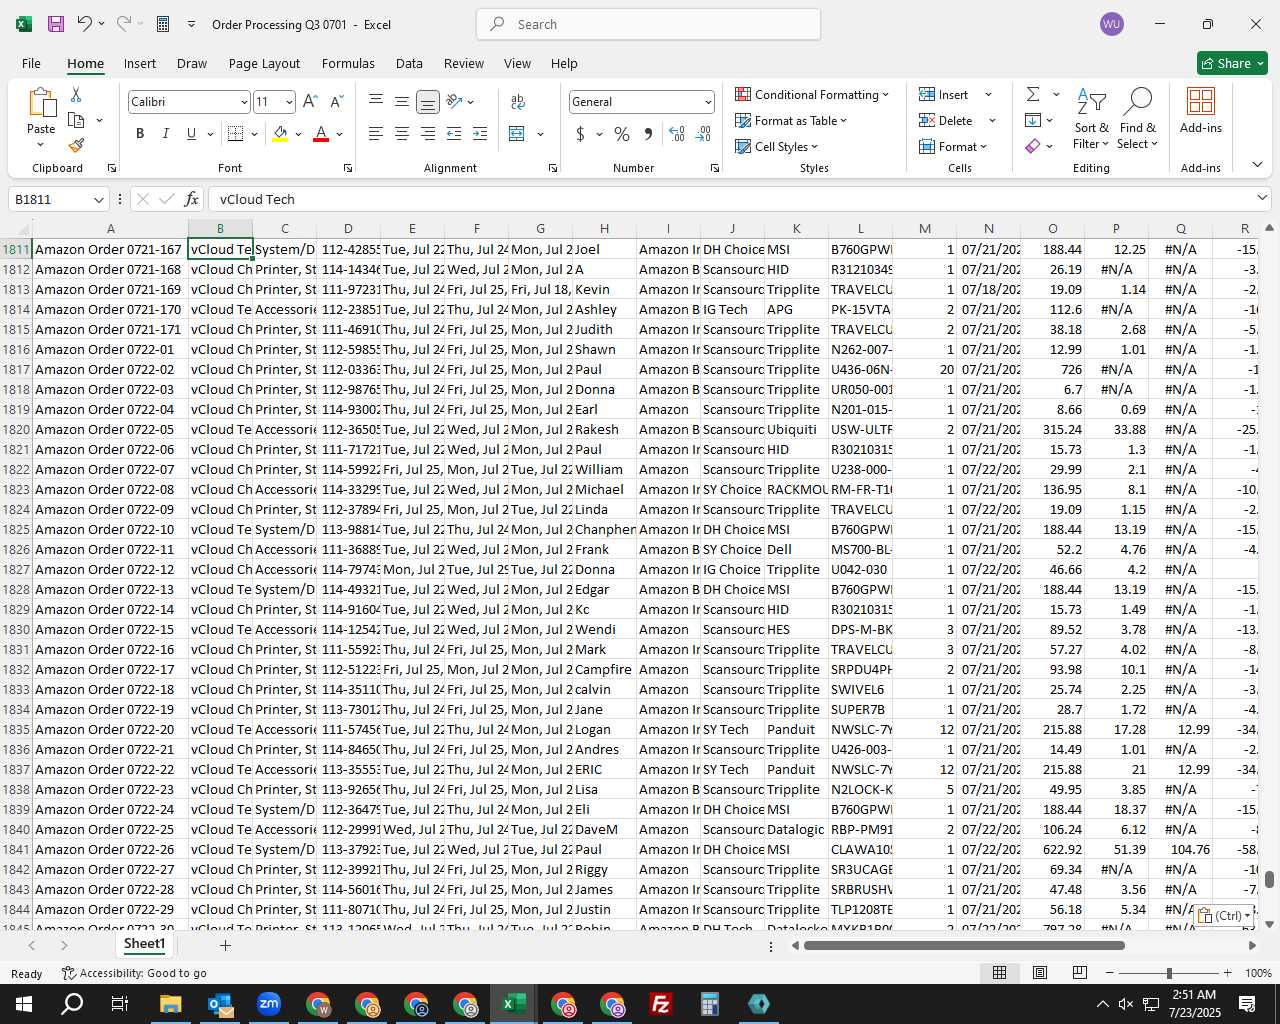Expand the Cell Styles menu
Screen dimensions: 1280x1024
pos(777,146)
